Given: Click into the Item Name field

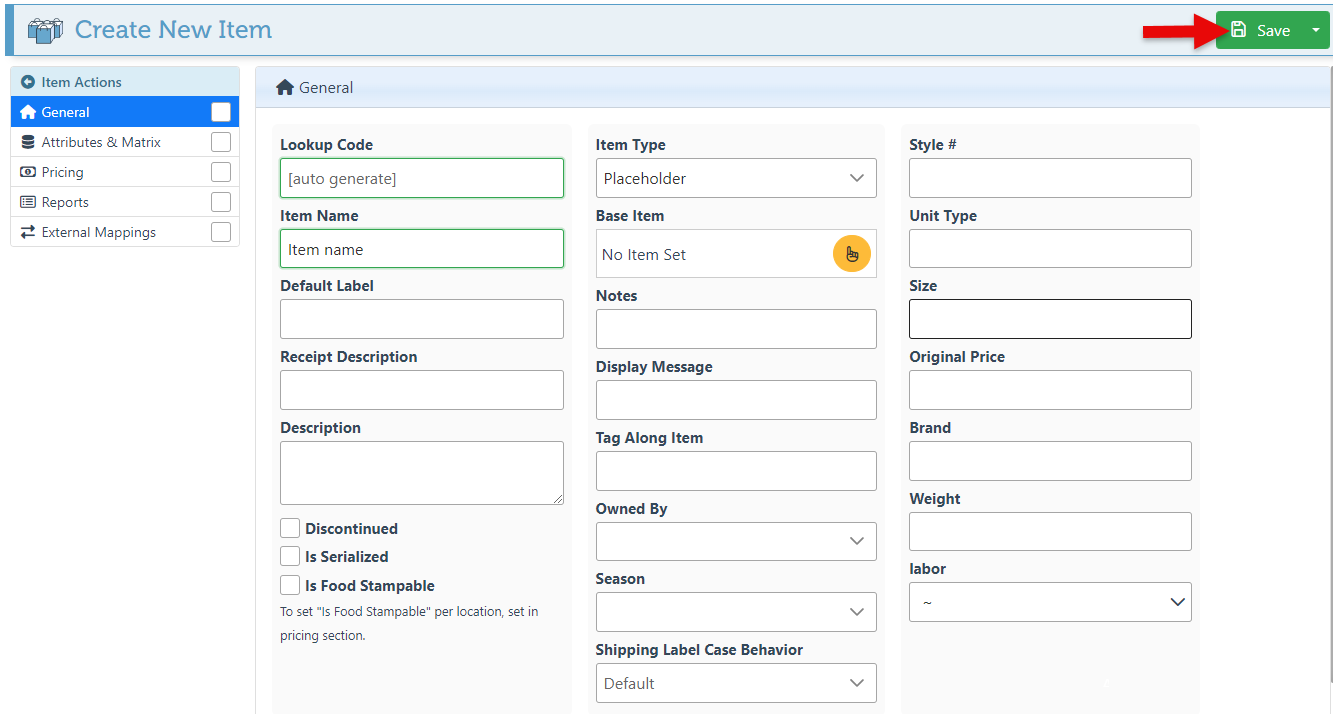Looking at the screenshot, I should [x=421, y=249].
